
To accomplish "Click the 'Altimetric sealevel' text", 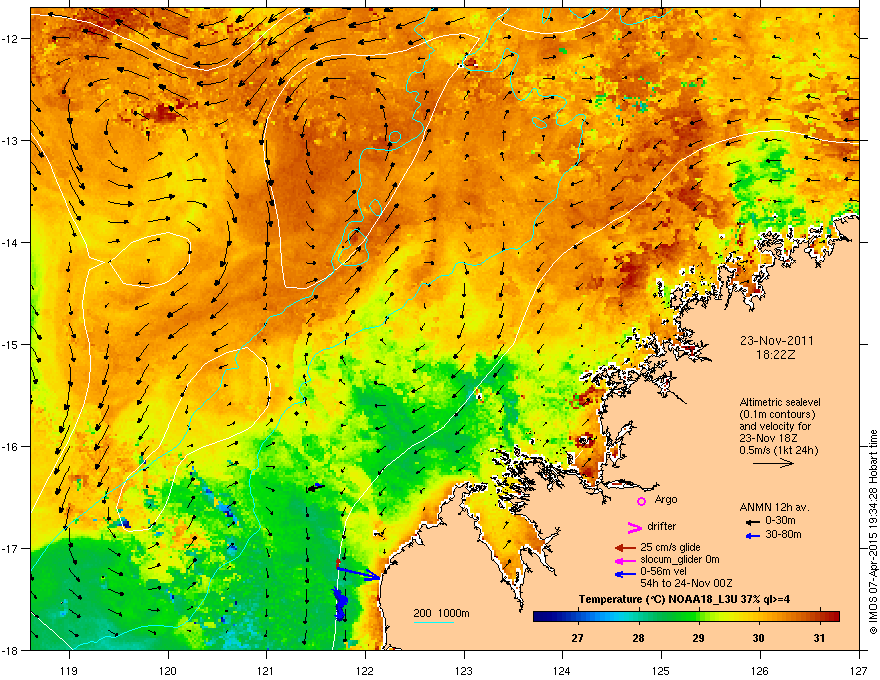I will [x=780, y=402].
